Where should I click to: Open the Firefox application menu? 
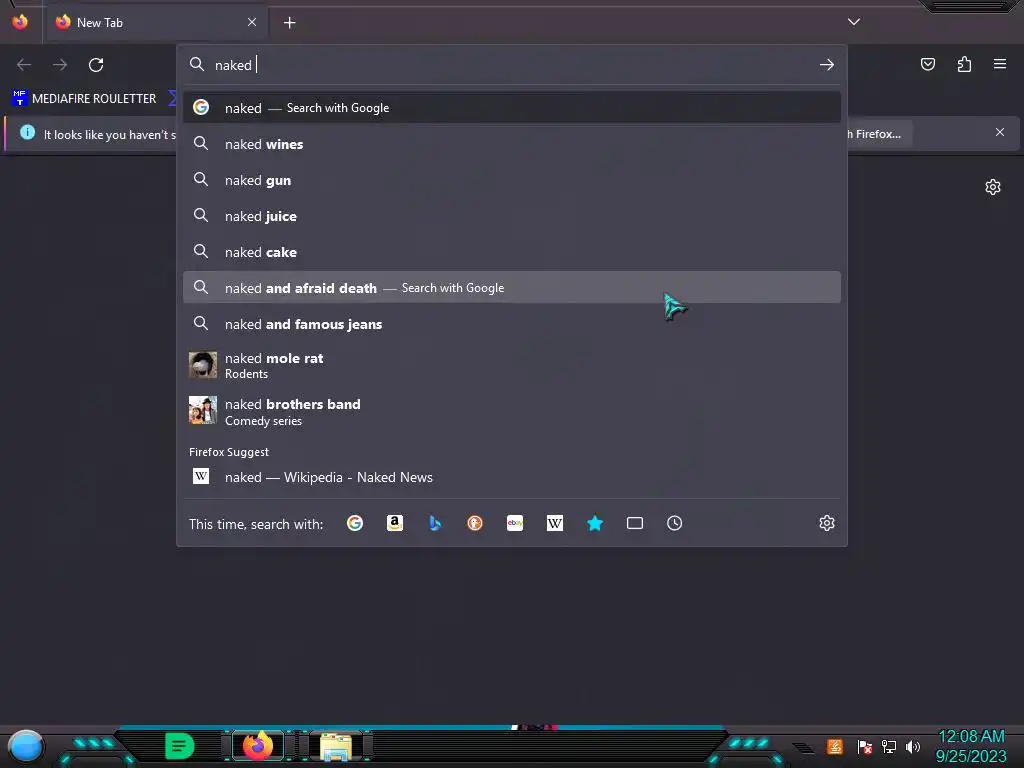tap(1000, 64)
